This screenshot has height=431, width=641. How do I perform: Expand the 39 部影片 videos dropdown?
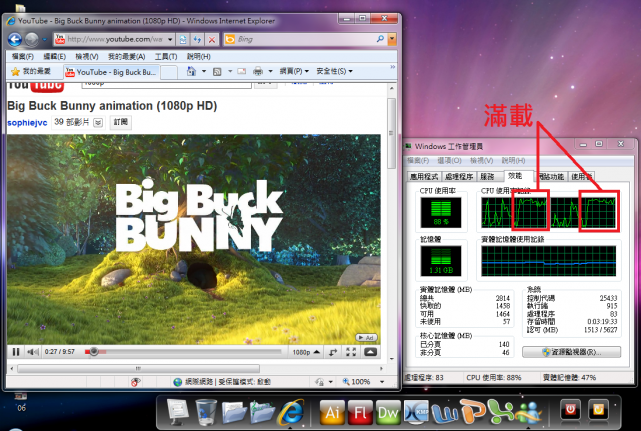coord(98,122)
